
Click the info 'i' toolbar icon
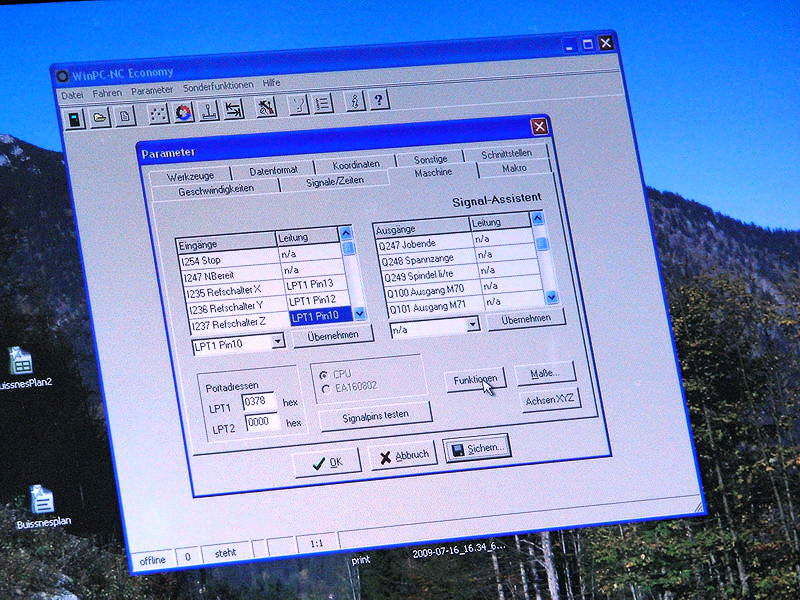(x=355, y=102)
